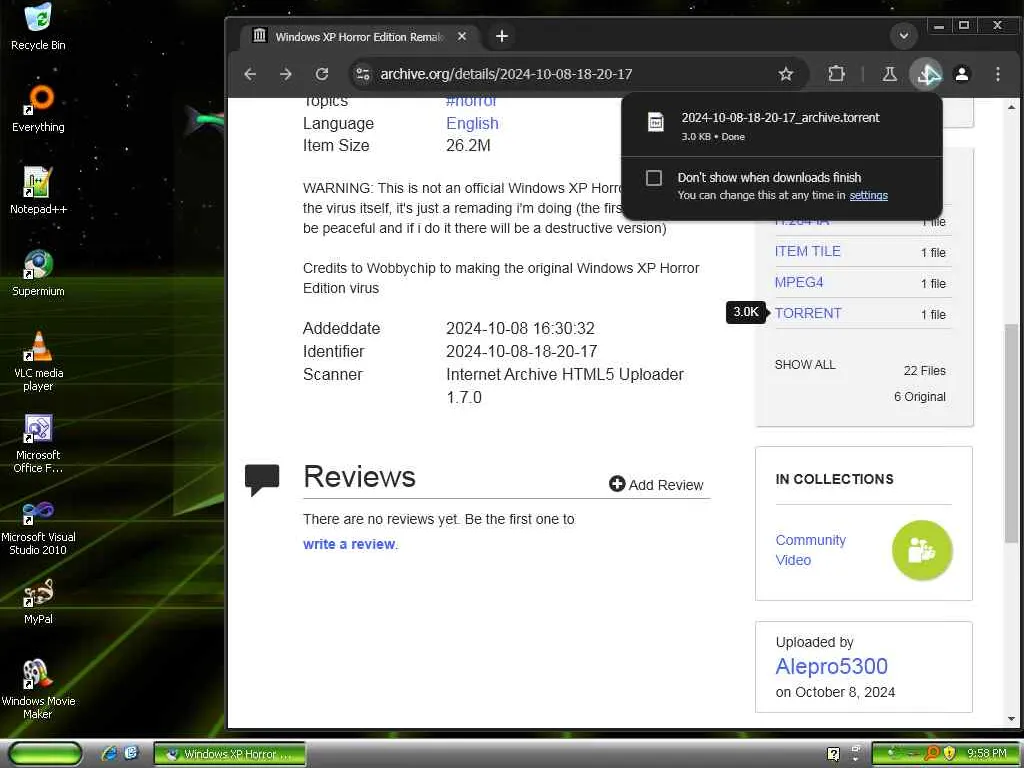Open the profile avatar button

point(961,74)
